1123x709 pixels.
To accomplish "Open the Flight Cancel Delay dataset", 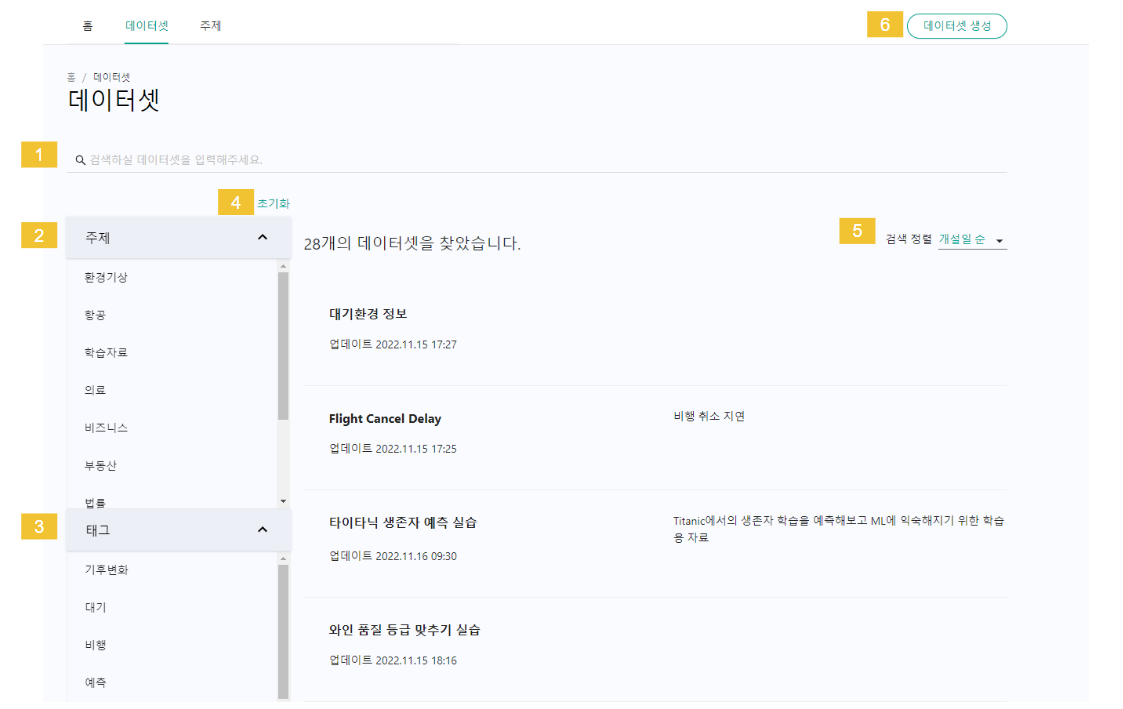I will click(x=385, y=419).
